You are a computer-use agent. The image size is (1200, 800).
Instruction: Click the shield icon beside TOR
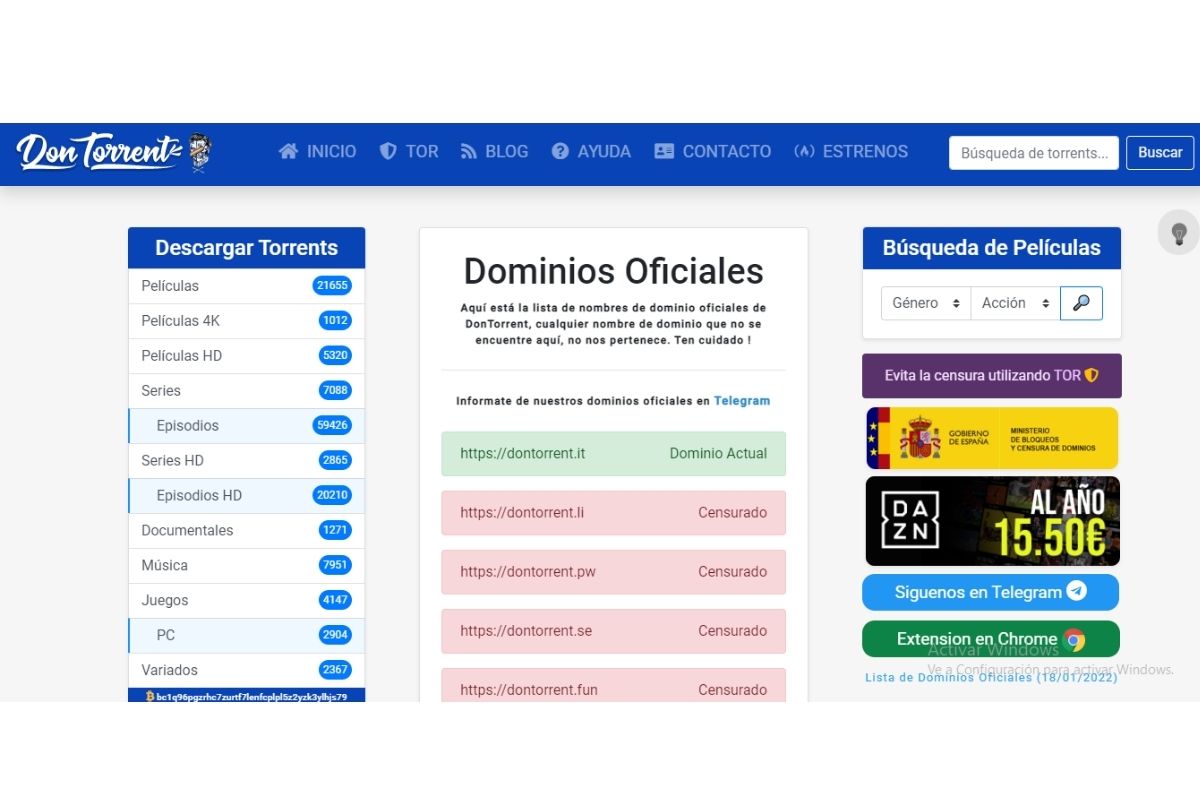coord(388,152)
